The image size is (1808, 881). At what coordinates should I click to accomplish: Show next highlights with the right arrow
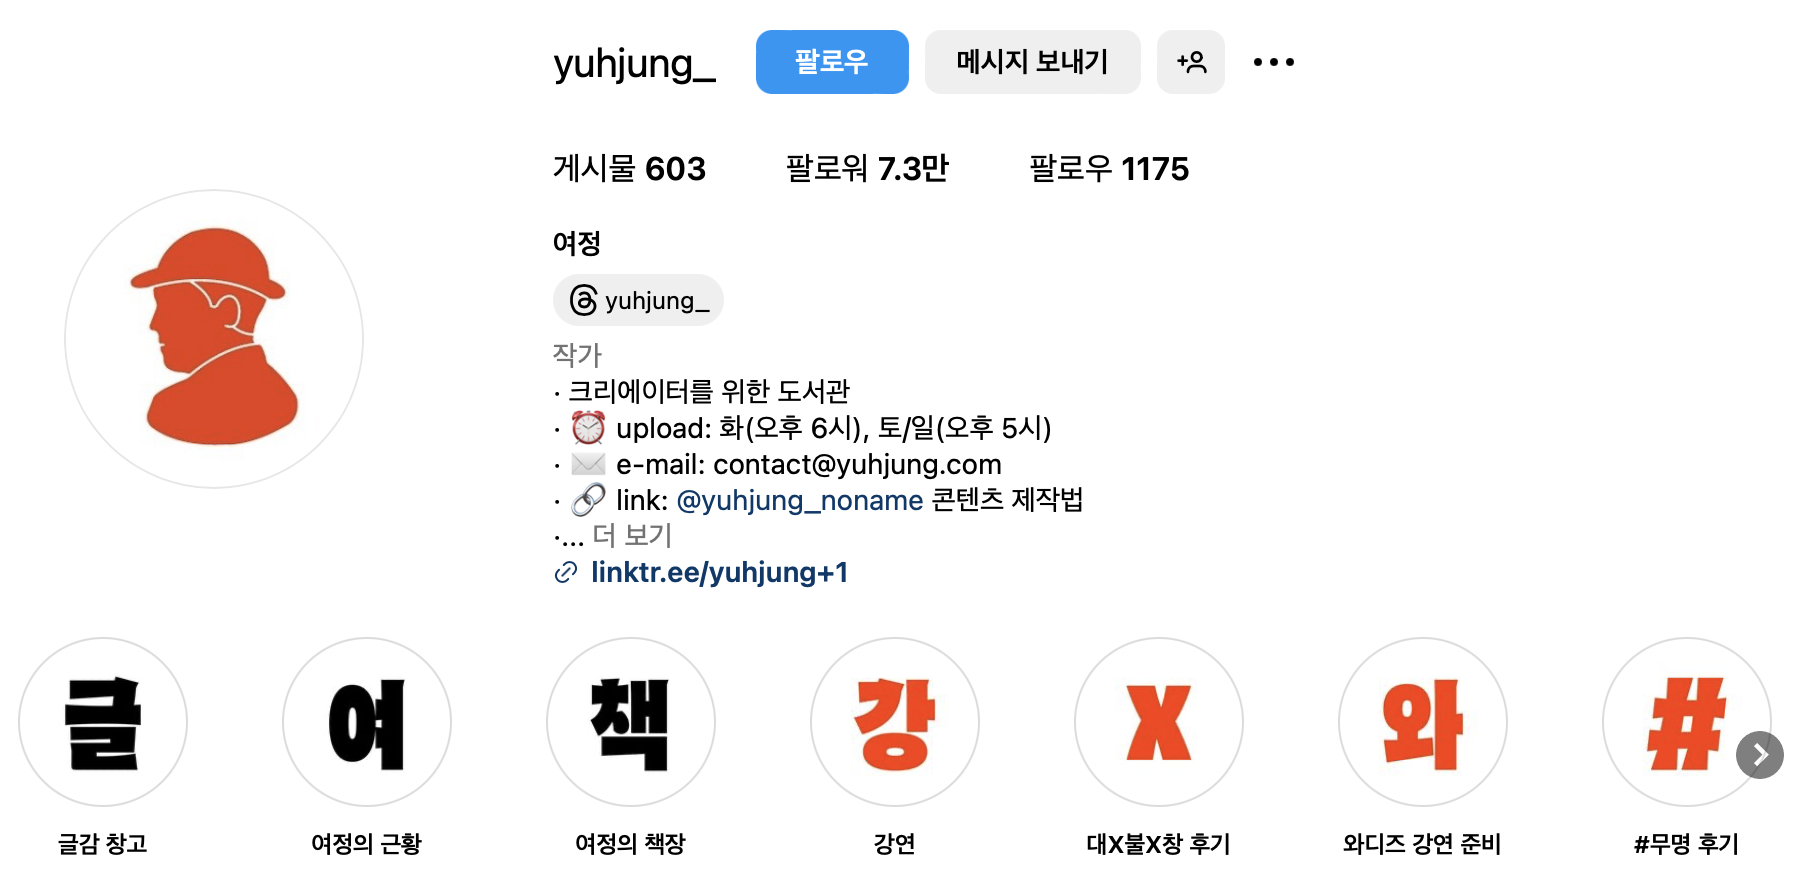click(x=1760, y=755)
